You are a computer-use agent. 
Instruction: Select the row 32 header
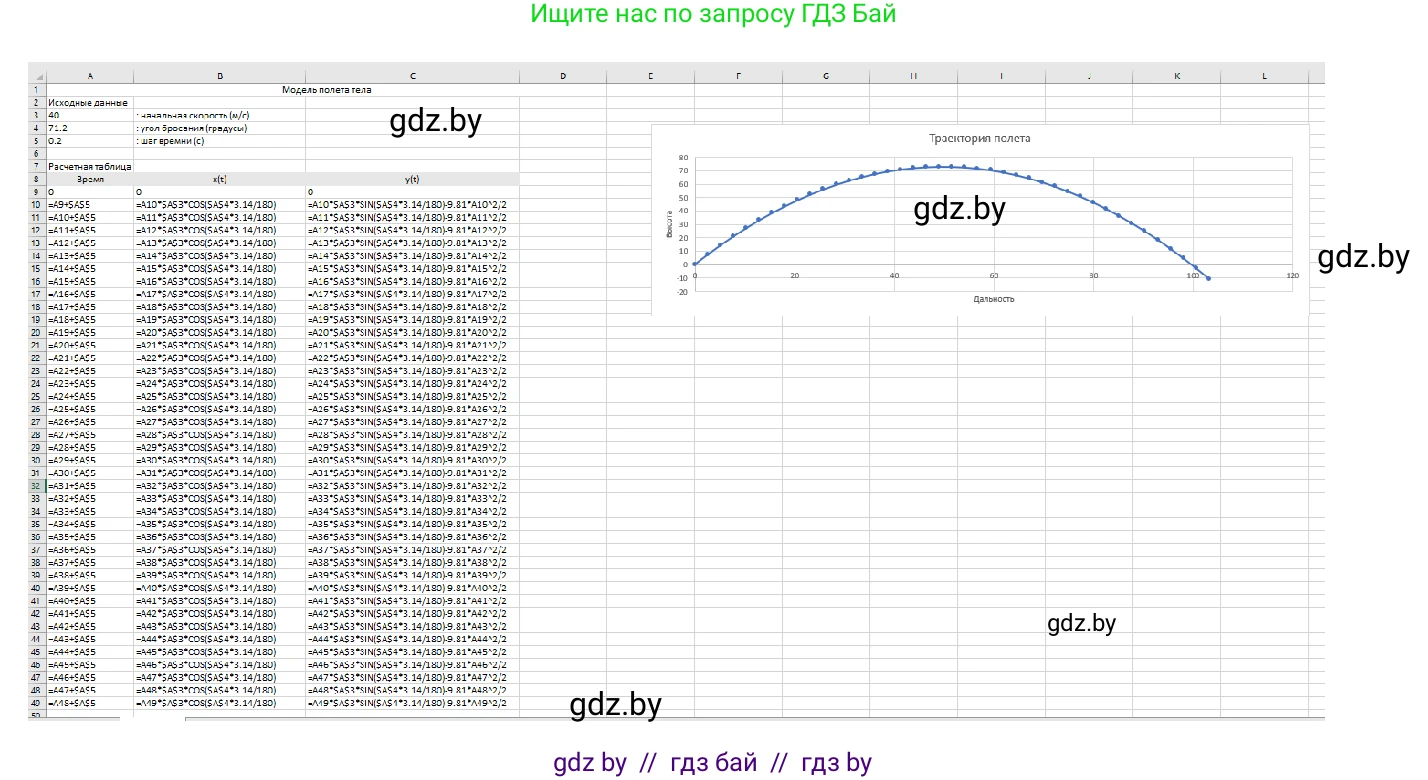(37, 485)
